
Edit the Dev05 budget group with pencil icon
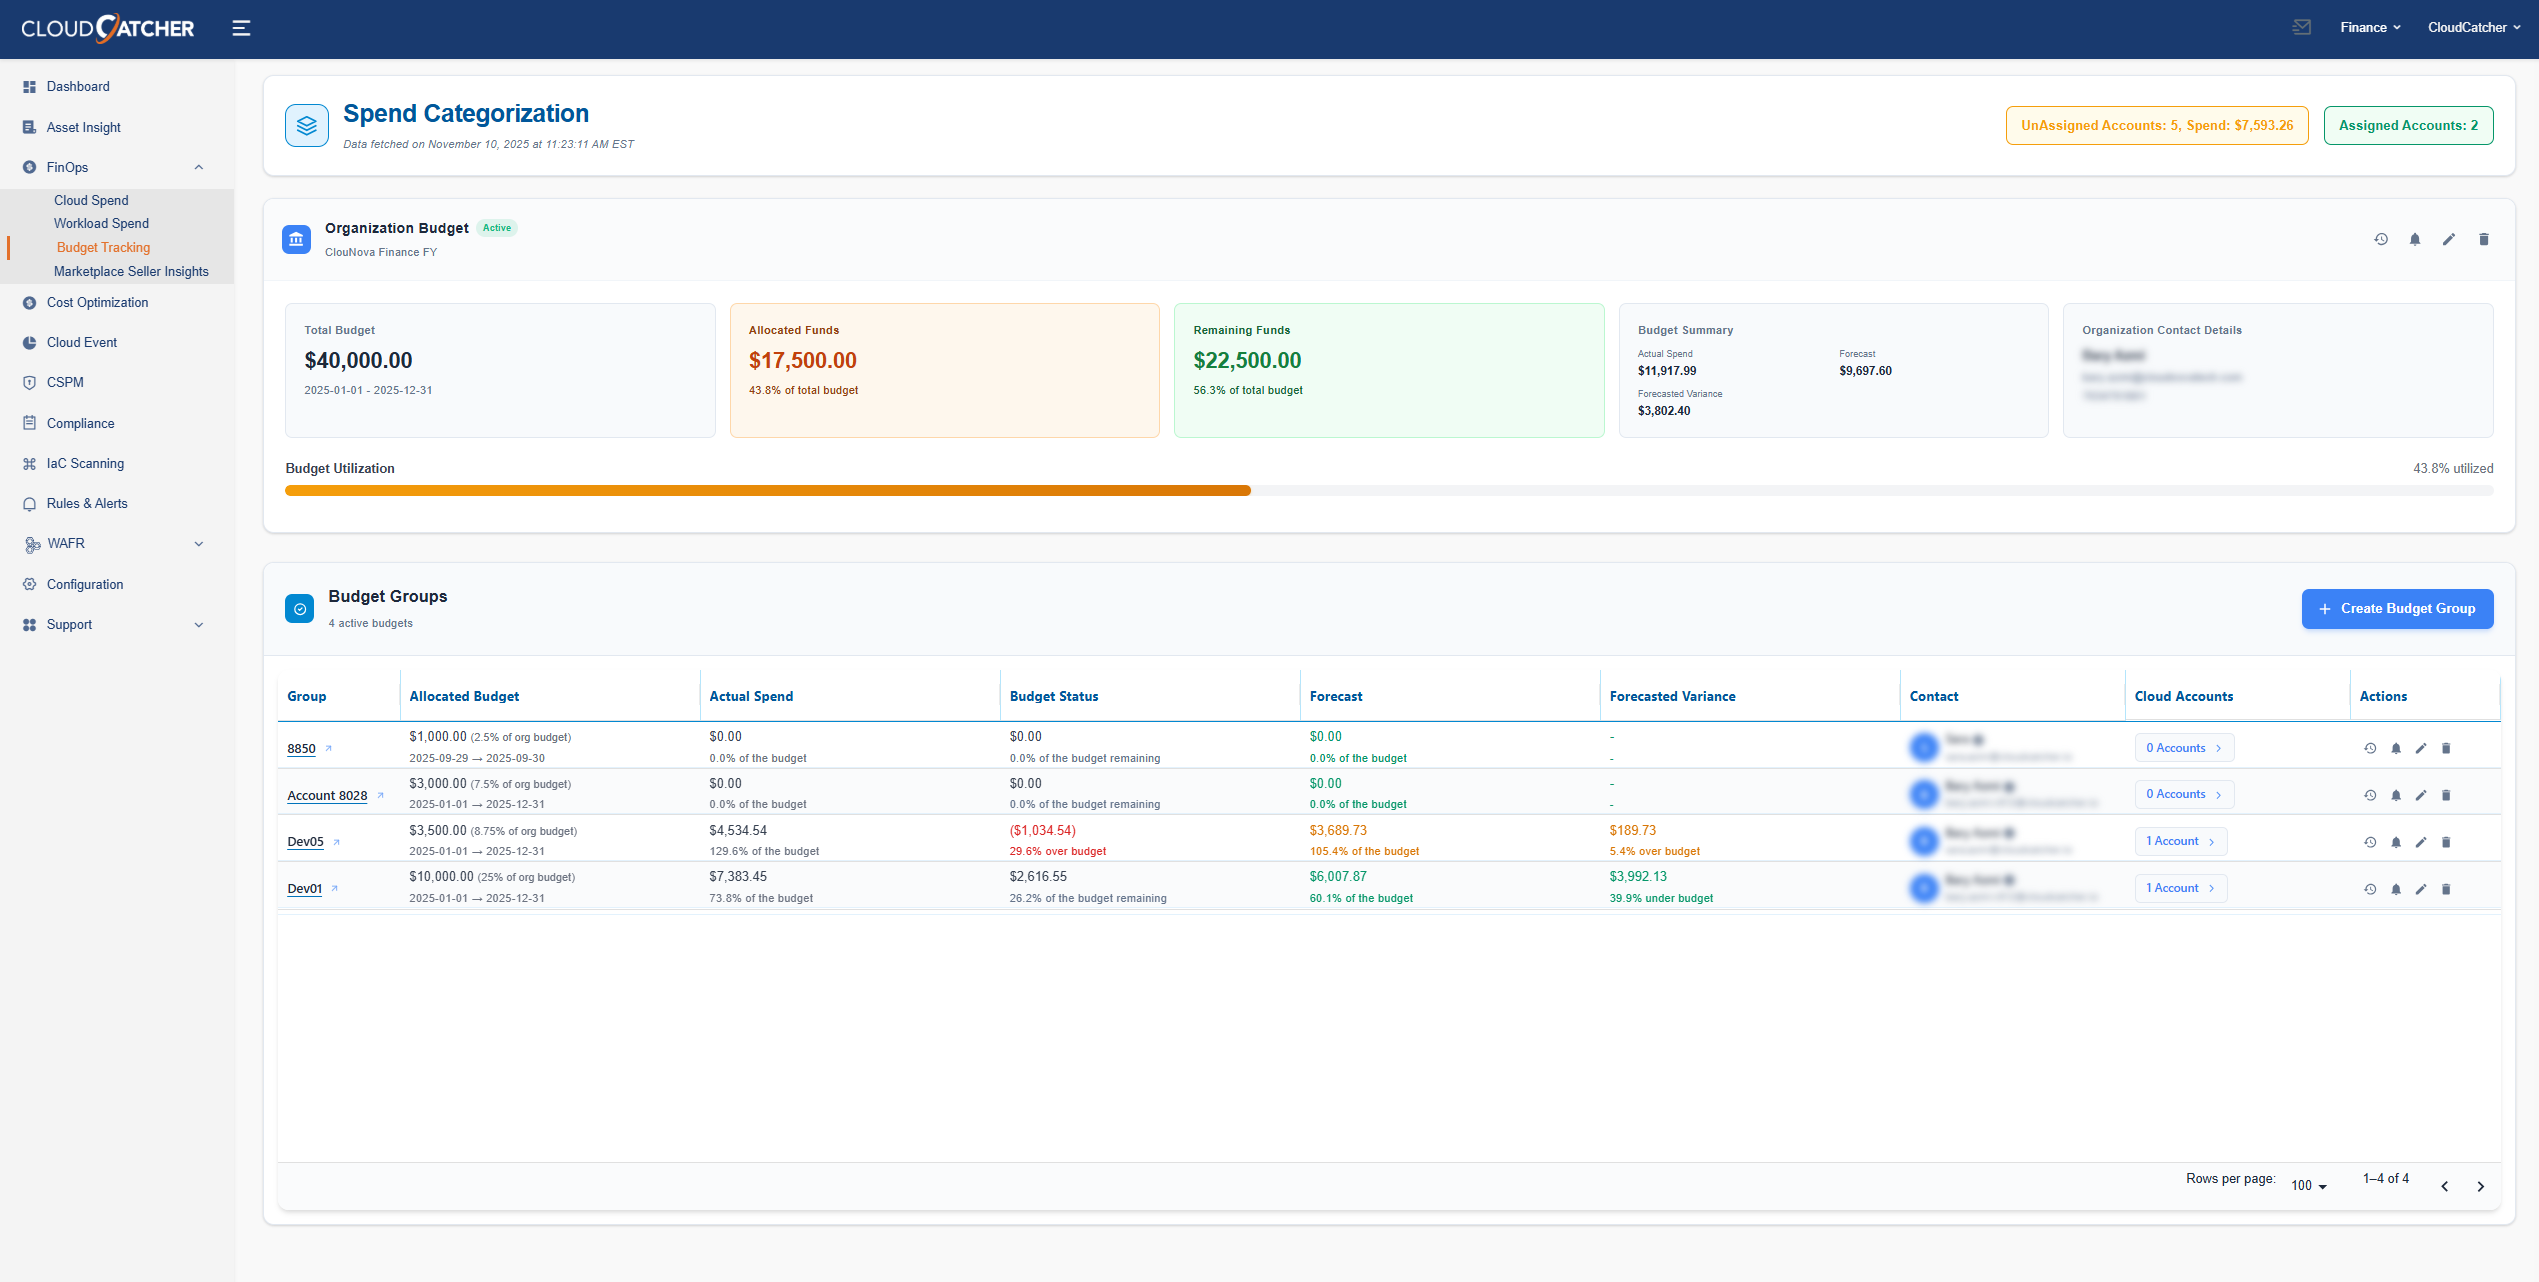(2421, 841)
